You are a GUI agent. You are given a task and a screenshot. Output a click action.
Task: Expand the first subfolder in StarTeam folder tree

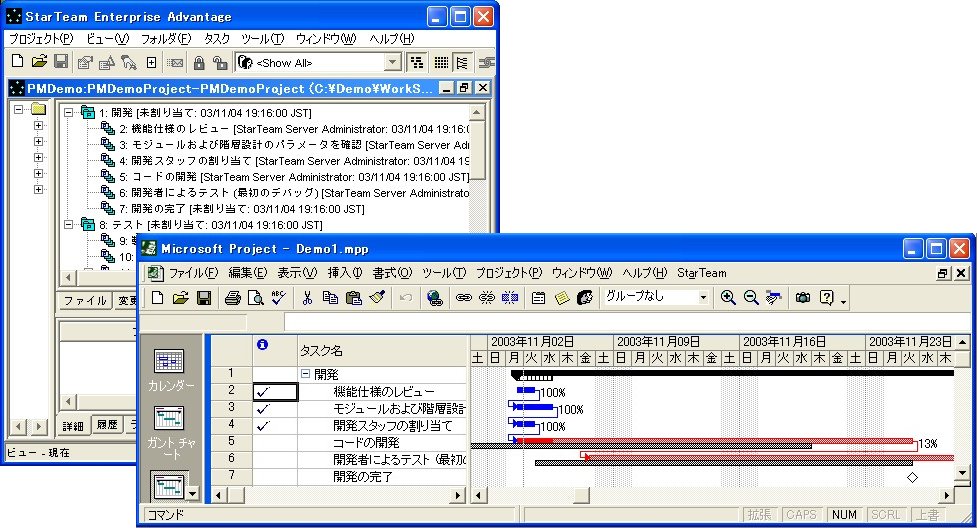(x=39, y=125)
